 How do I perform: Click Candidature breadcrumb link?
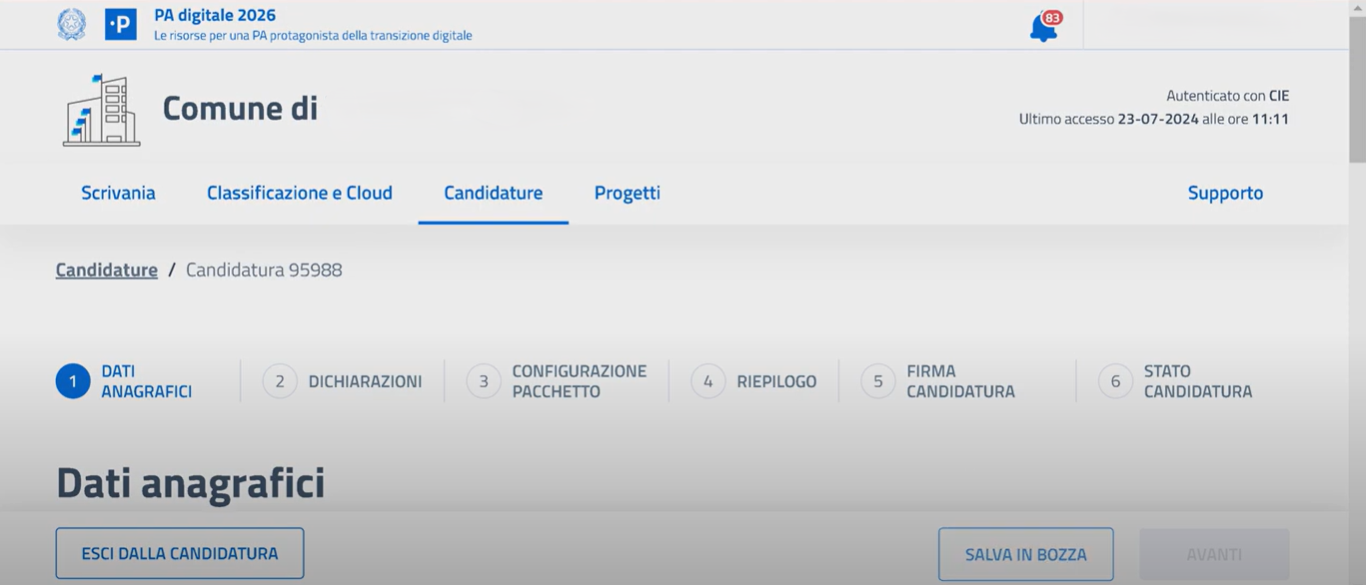click(107, 270)
